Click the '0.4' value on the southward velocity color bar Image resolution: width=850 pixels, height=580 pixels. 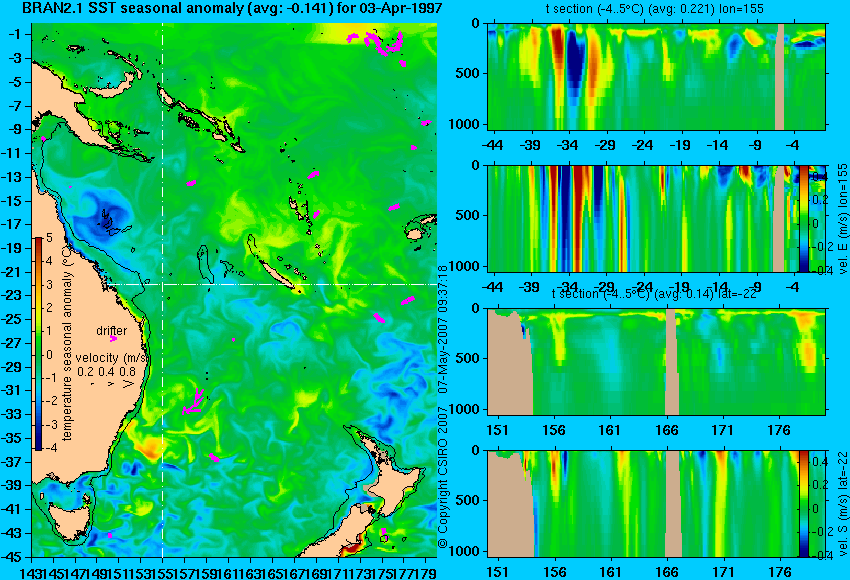pyautogui.click(x=820, y=461)
